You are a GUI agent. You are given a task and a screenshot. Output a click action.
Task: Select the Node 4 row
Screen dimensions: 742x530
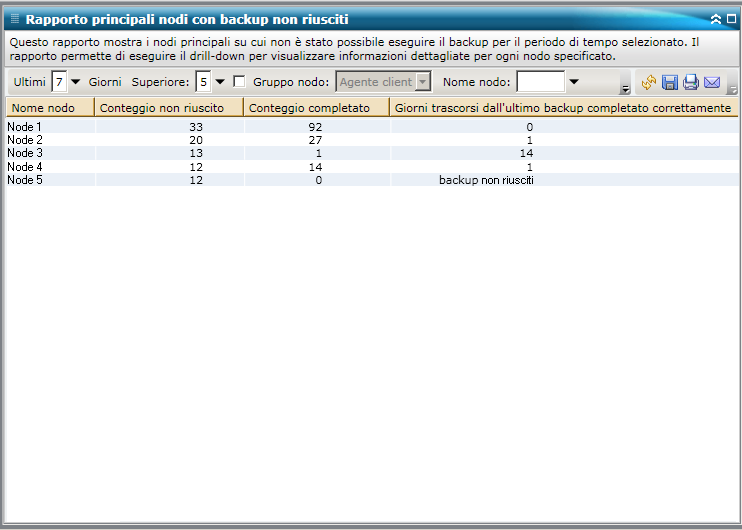[x=372, y=167]
